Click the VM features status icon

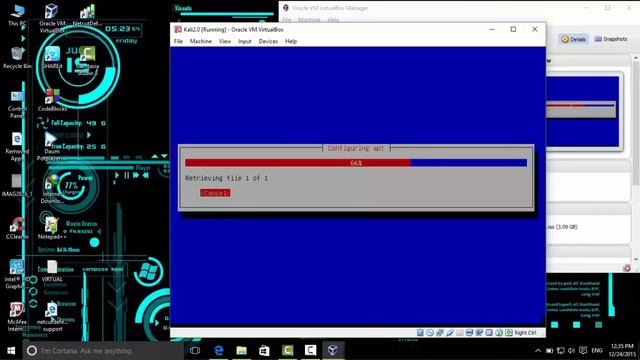489,333
